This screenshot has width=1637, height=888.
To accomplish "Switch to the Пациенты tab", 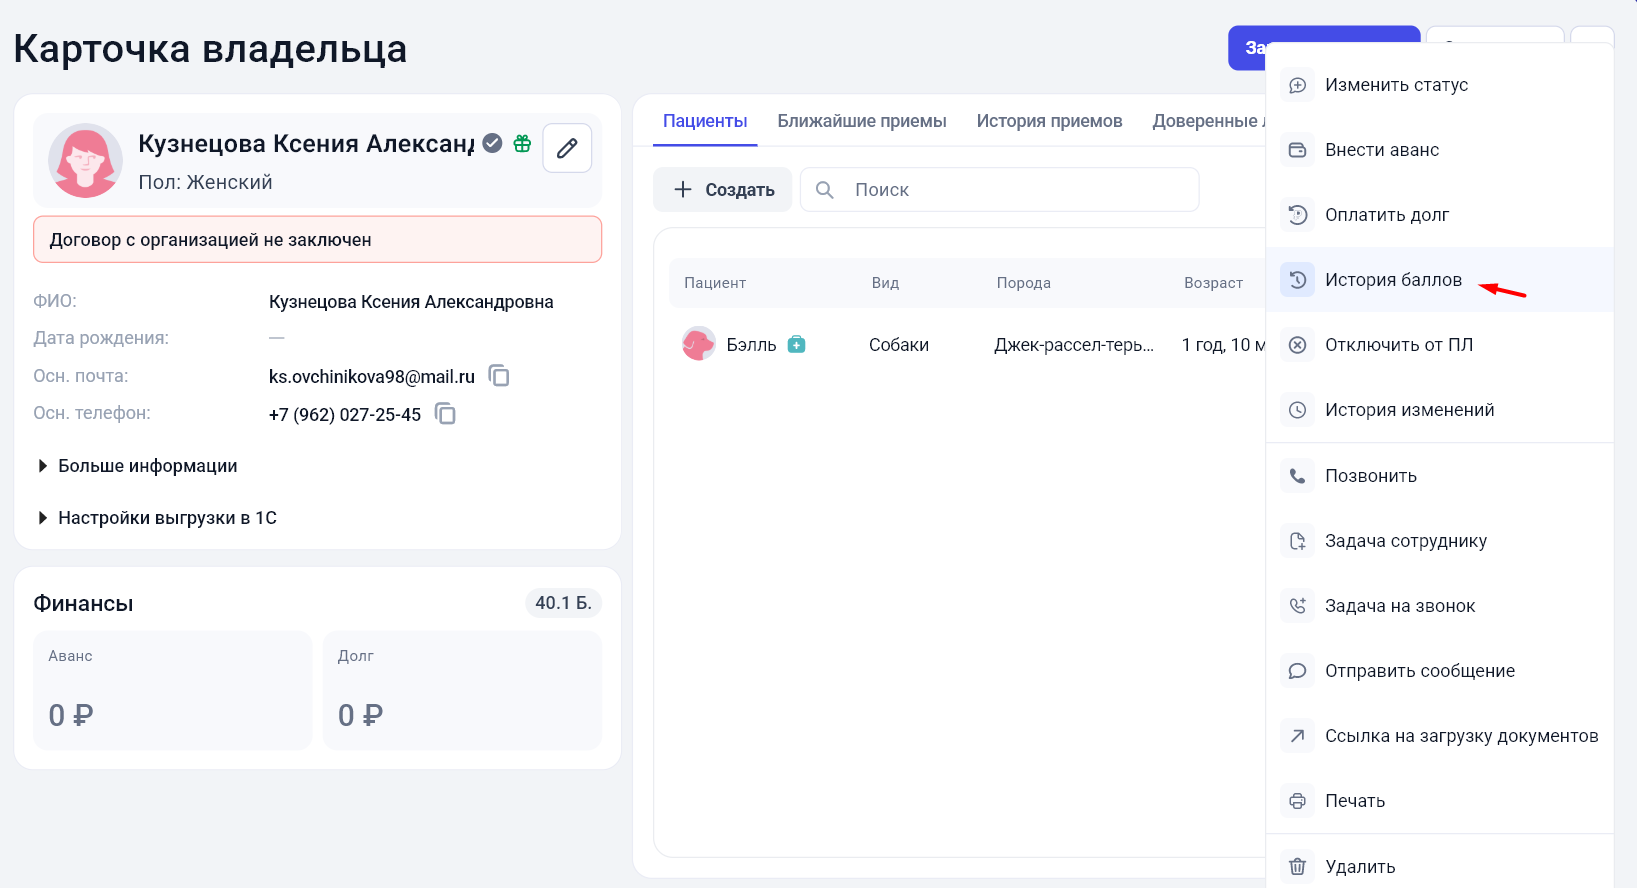I will tap(705, 121).
